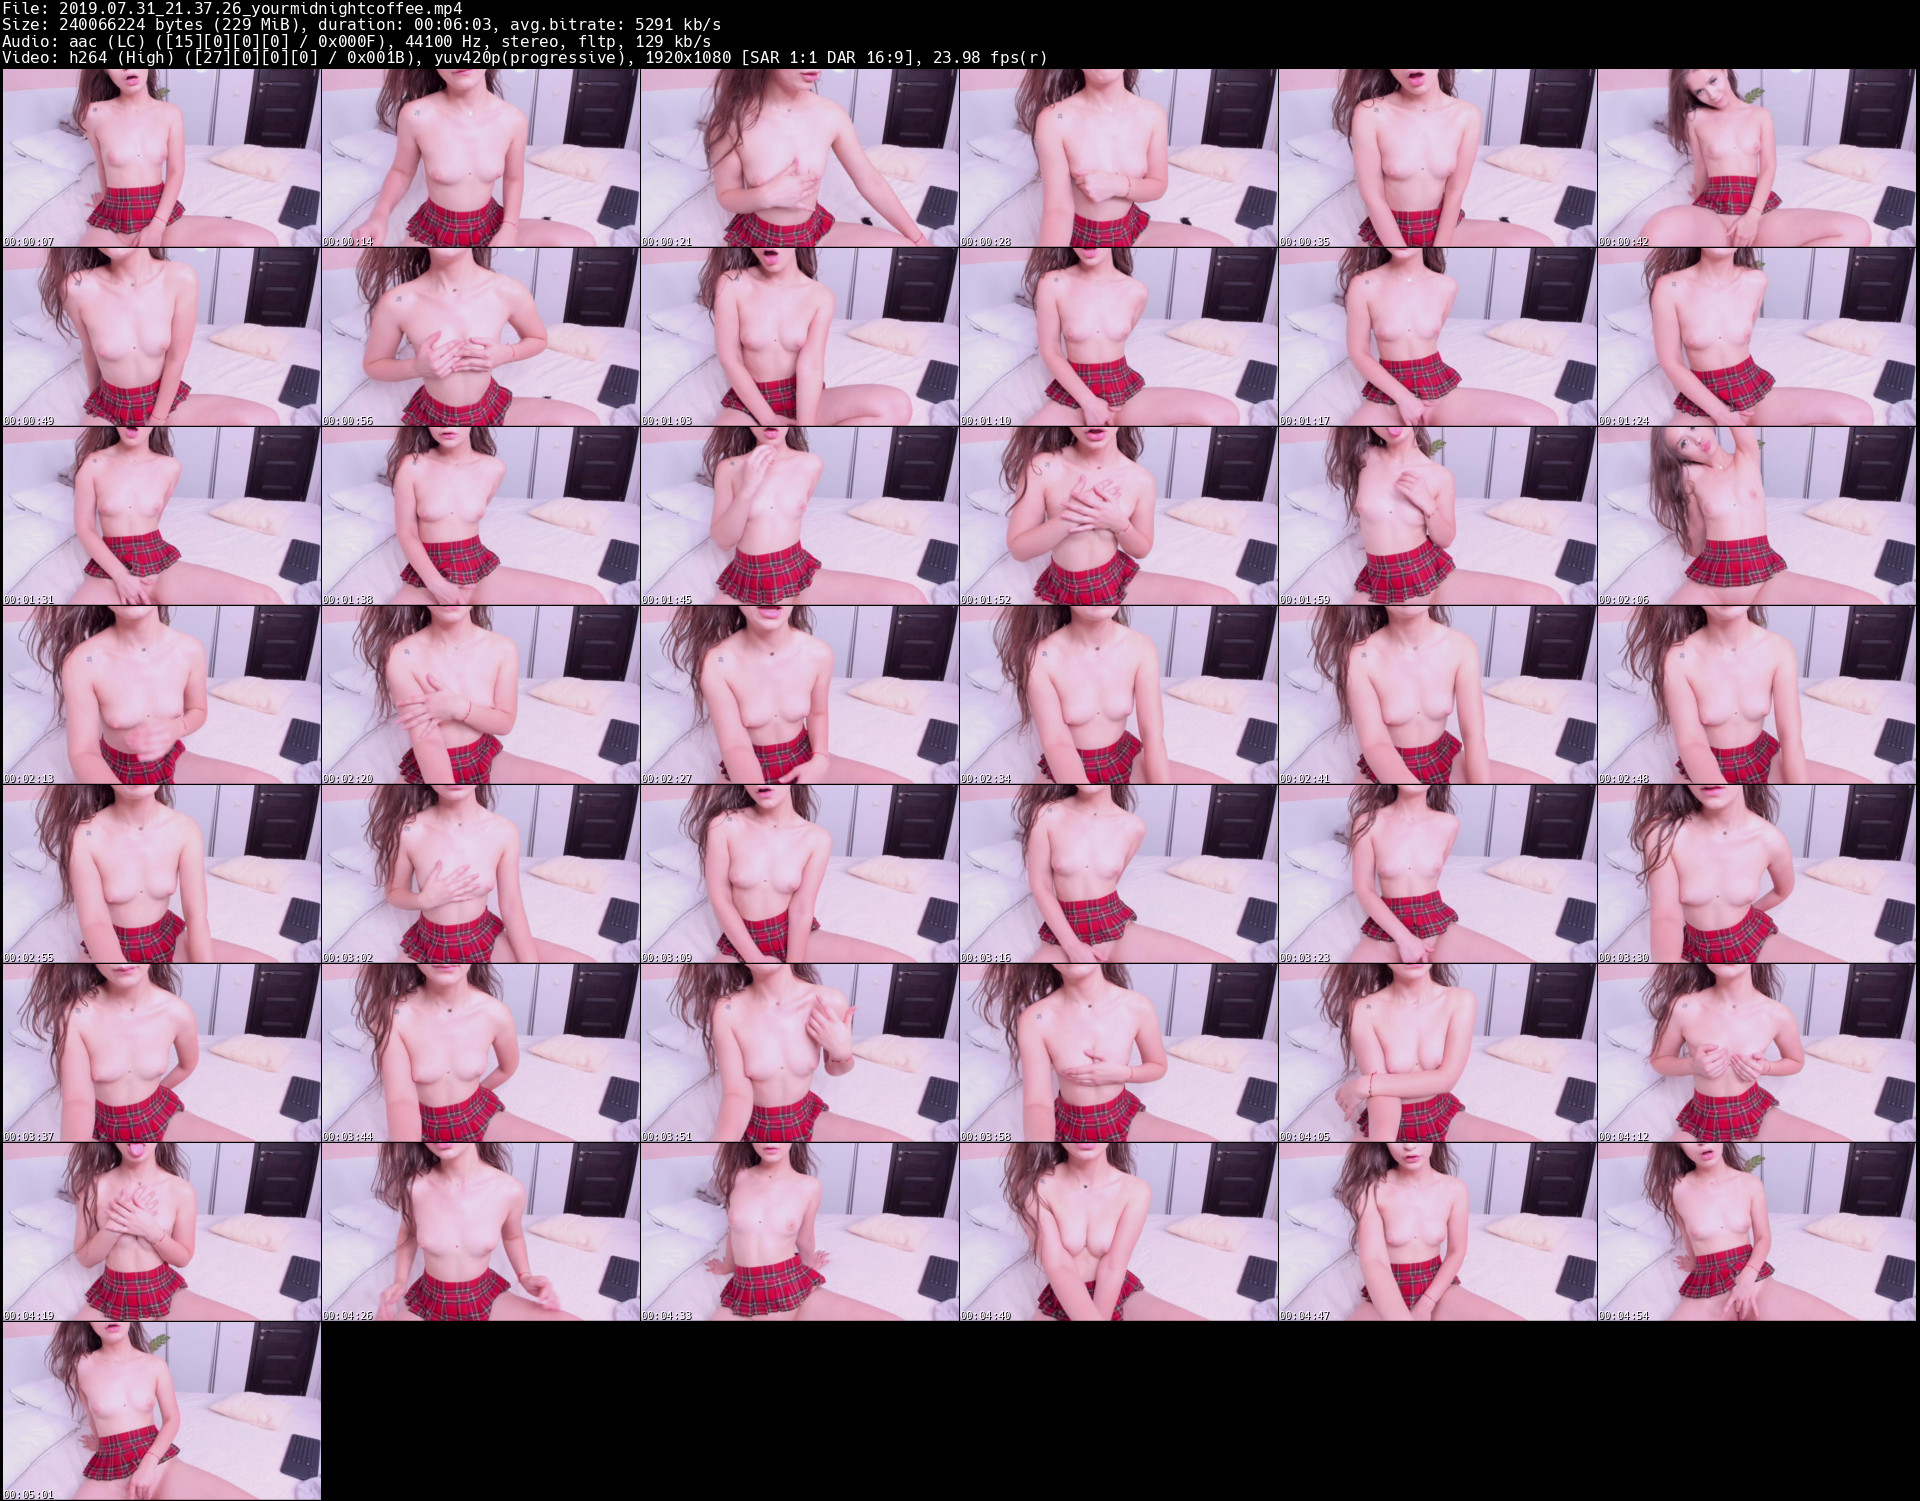1920x1501 pixels.
Task: Choose the frame at 00:01:59
Action: [x=1438, y=516]
